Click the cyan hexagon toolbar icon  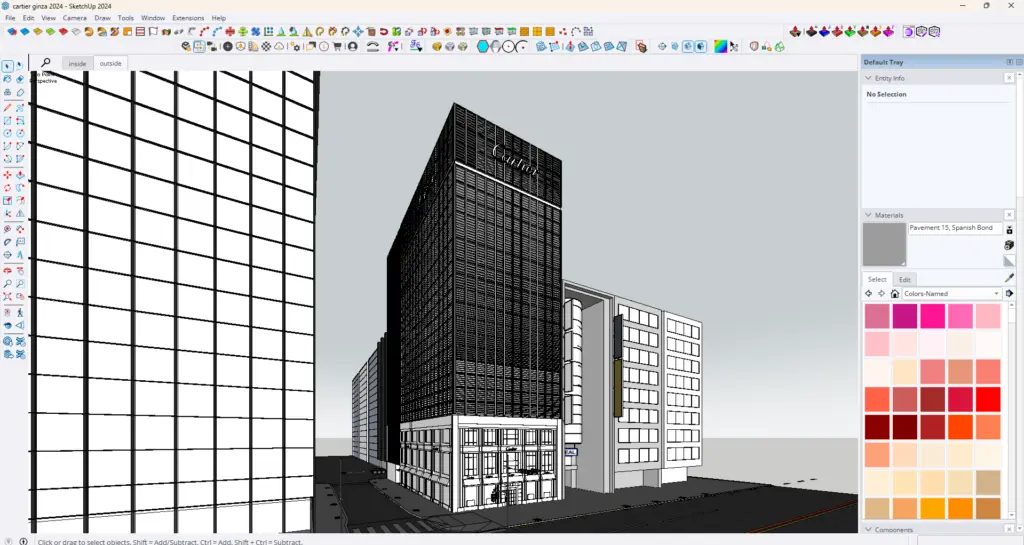coord(483,46)
